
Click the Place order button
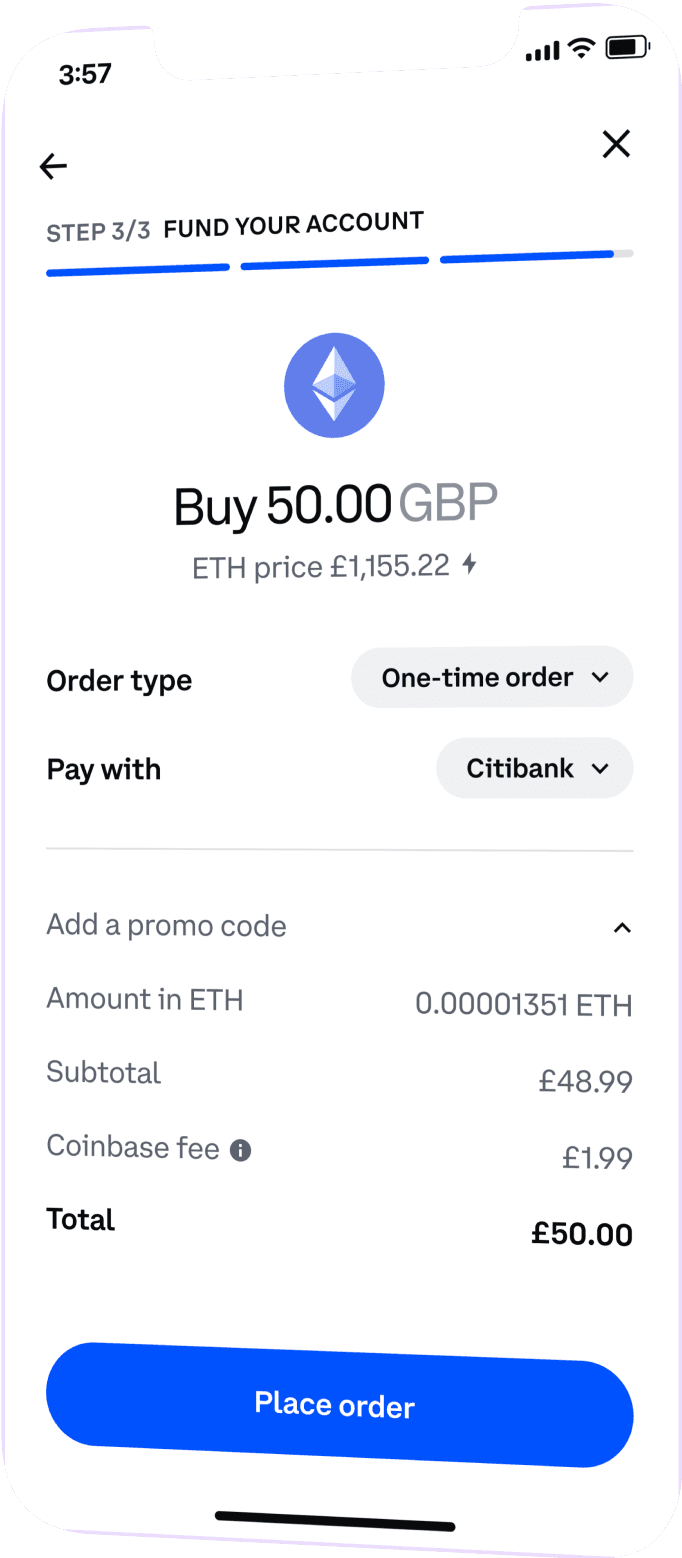[340, 1405]
